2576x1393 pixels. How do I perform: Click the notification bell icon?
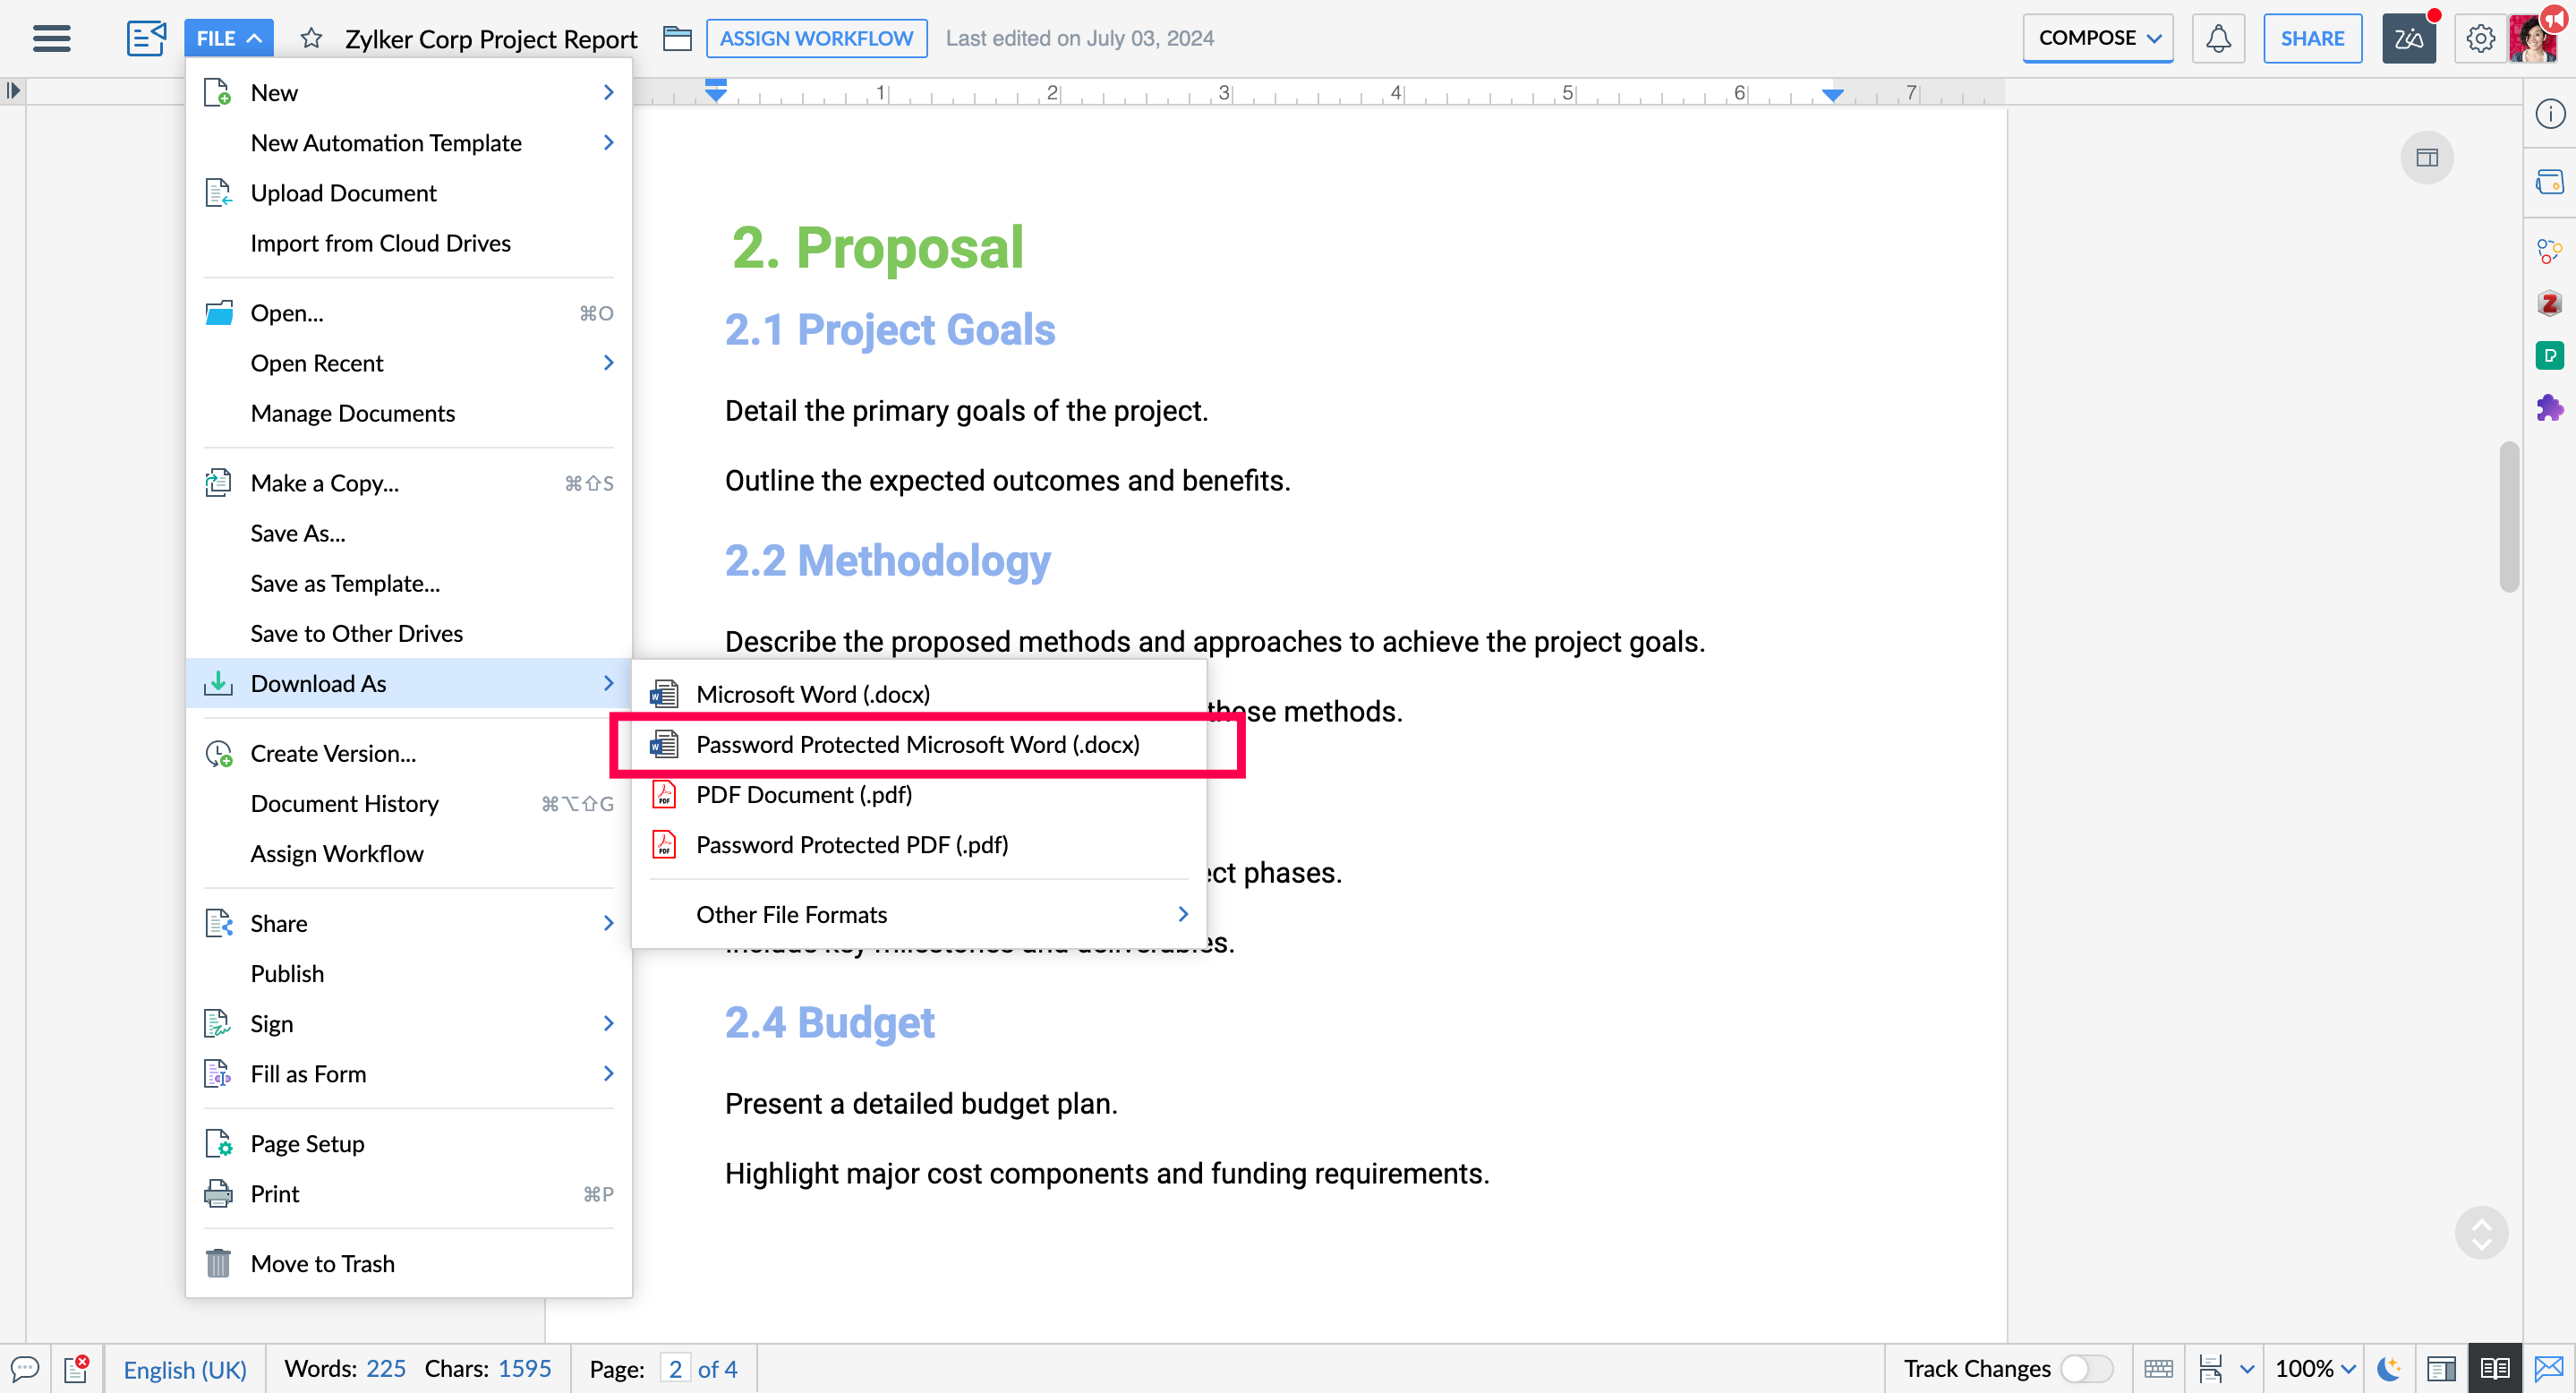(2217, 38)
